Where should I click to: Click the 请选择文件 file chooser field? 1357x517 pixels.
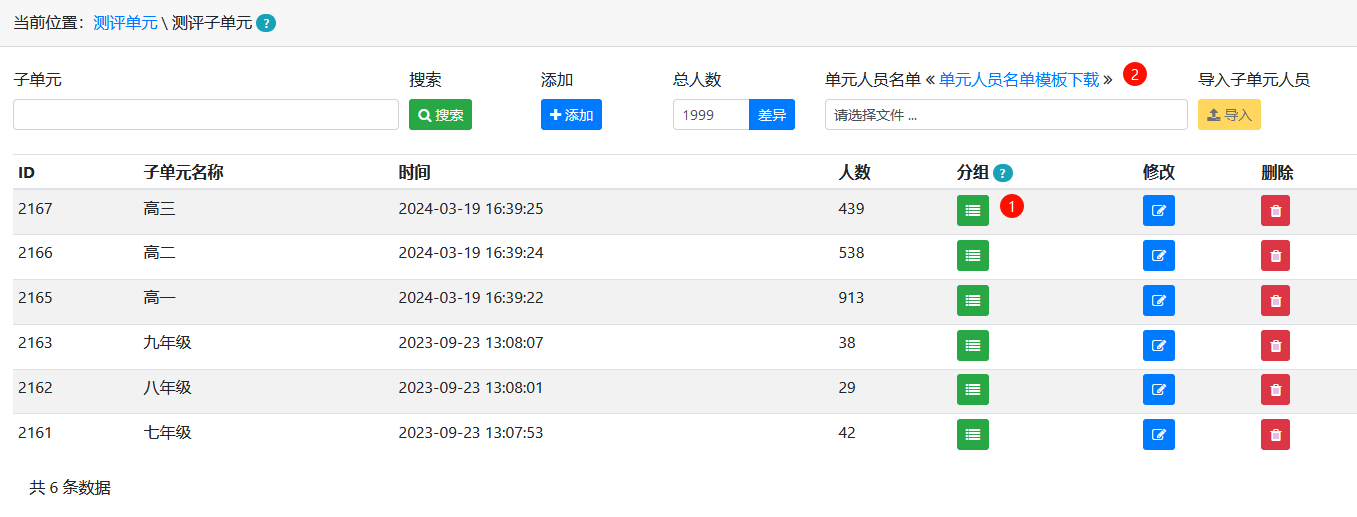click(1006, 115)
